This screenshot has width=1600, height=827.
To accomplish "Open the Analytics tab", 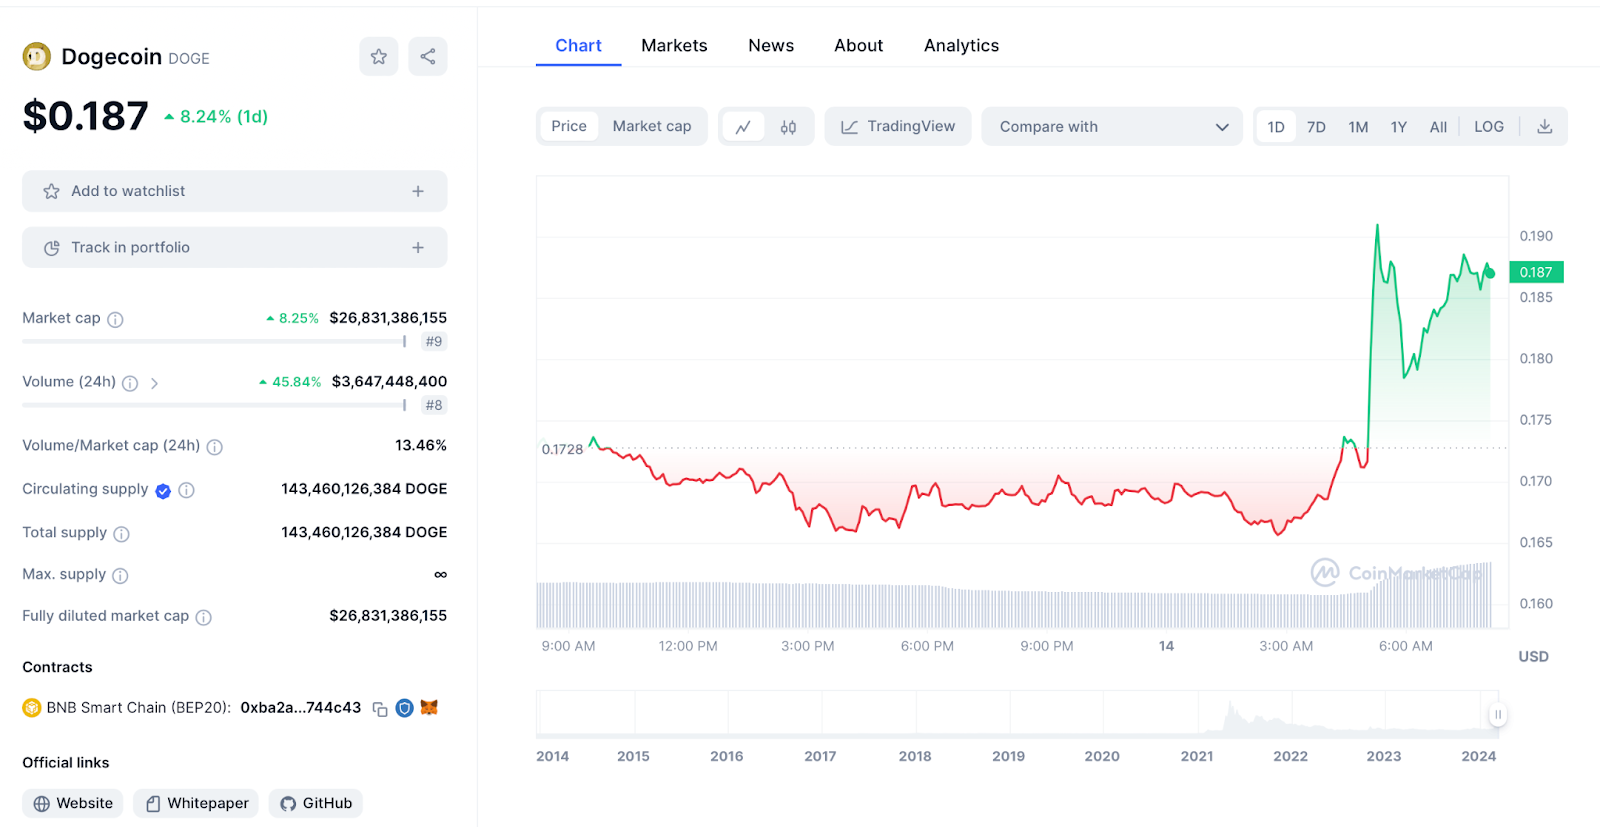I will pos(961,46).
